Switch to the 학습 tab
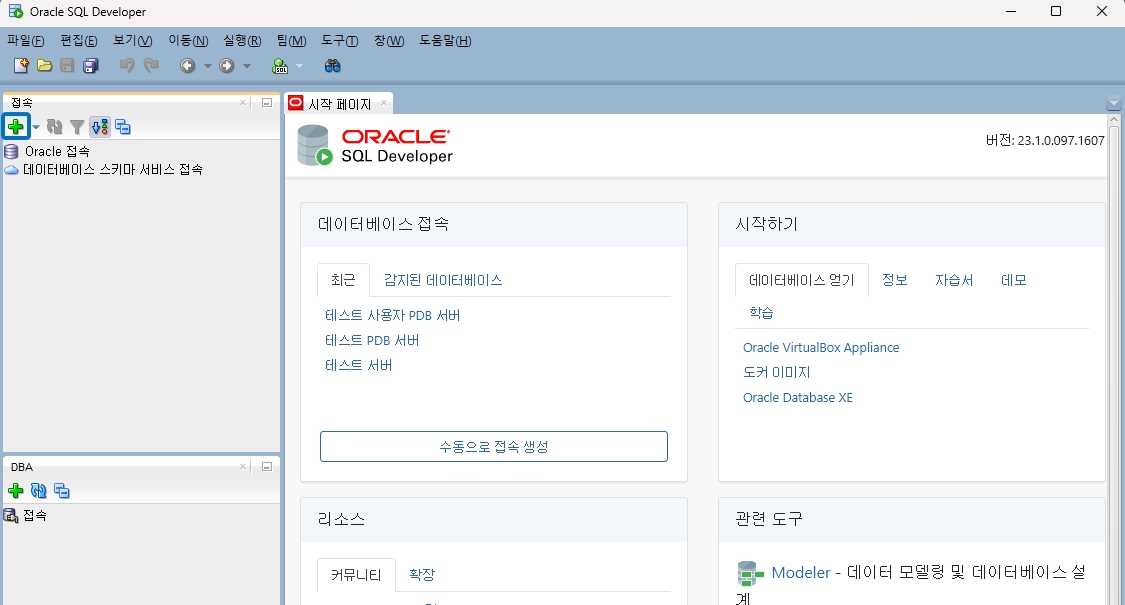The width and height of the screenshot is (1125, 605). [x=761, y=312]
